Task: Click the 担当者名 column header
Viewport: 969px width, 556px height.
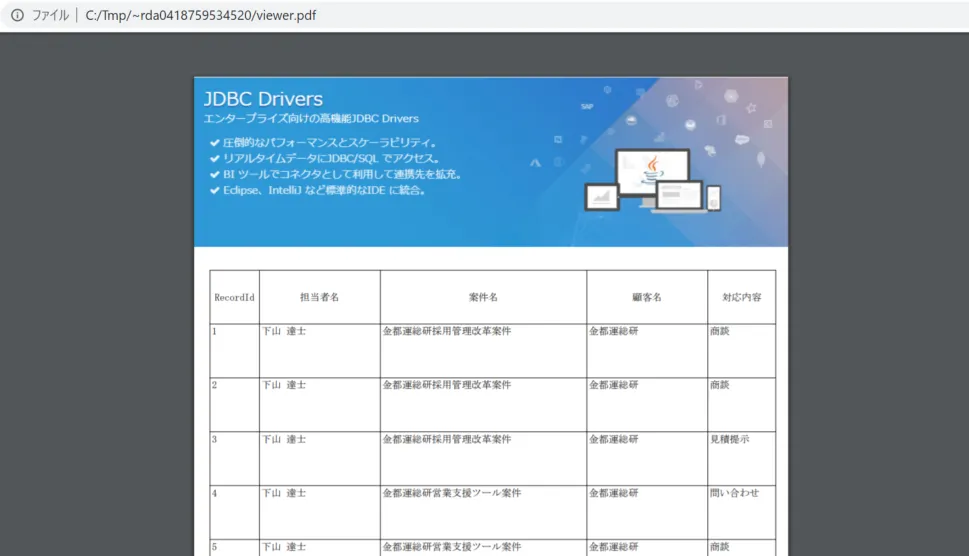Action: pyautogui.click(x=319, y=298)
